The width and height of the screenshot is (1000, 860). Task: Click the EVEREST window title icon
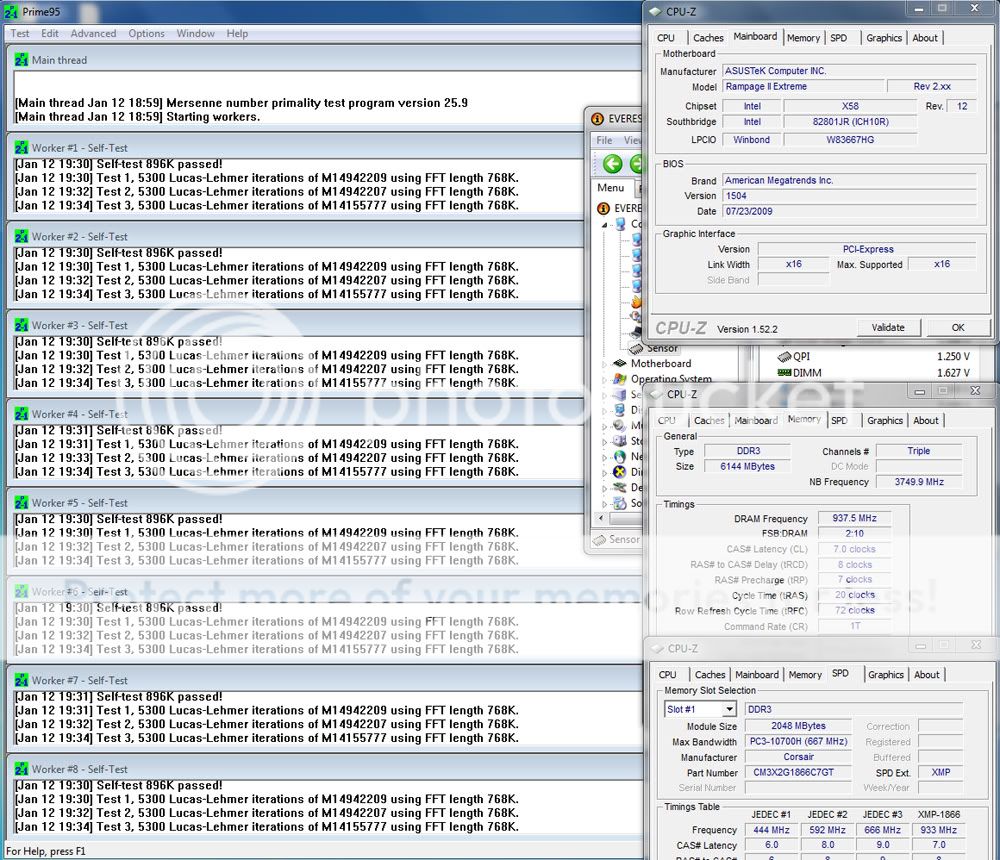[x=598, y=119]
